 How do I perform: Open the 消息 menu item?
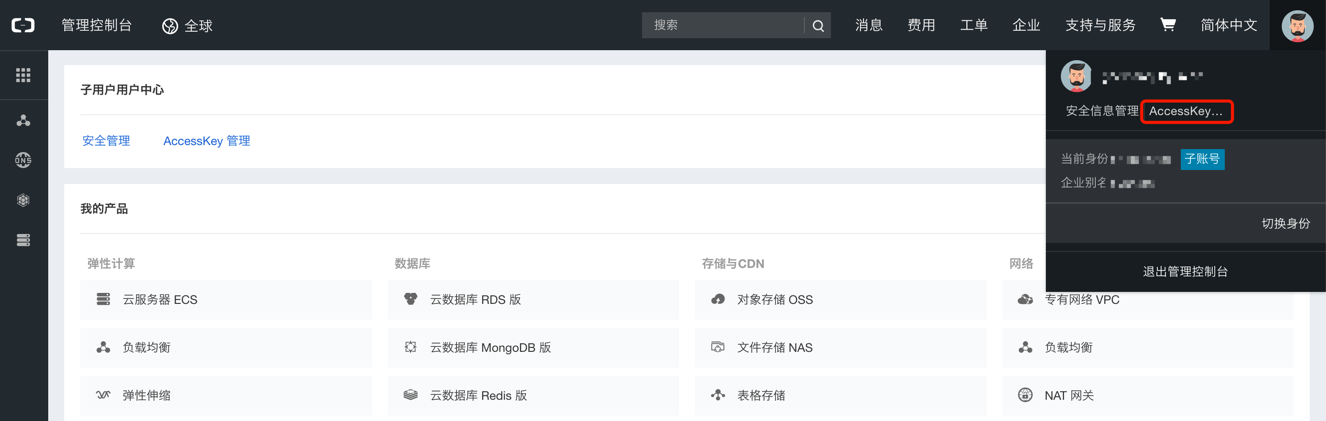[x=868, y=25]
